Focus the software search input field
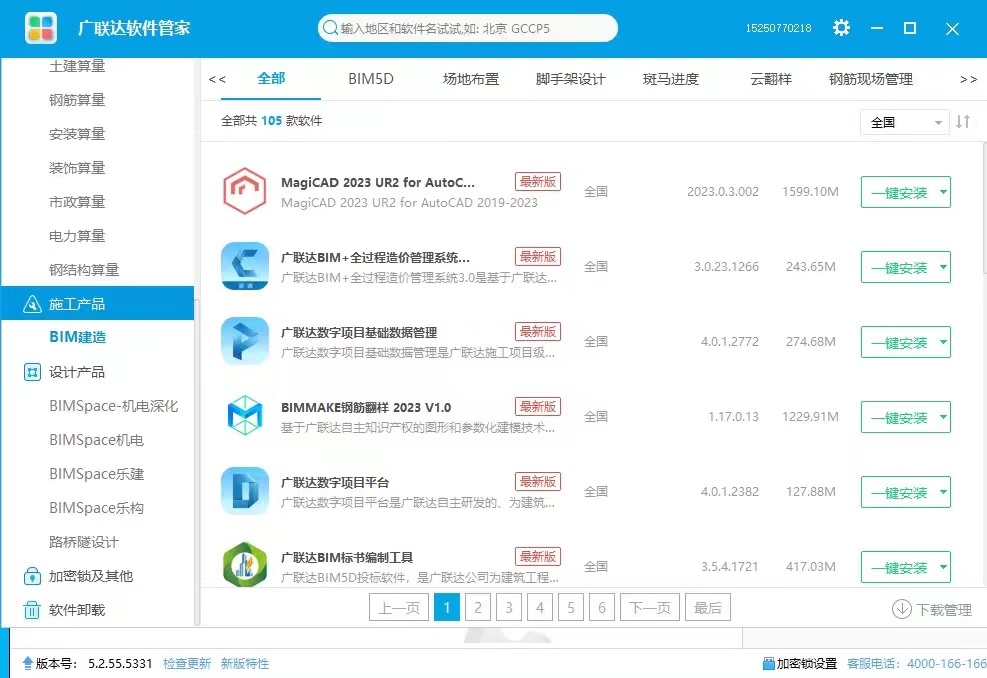 468,28
